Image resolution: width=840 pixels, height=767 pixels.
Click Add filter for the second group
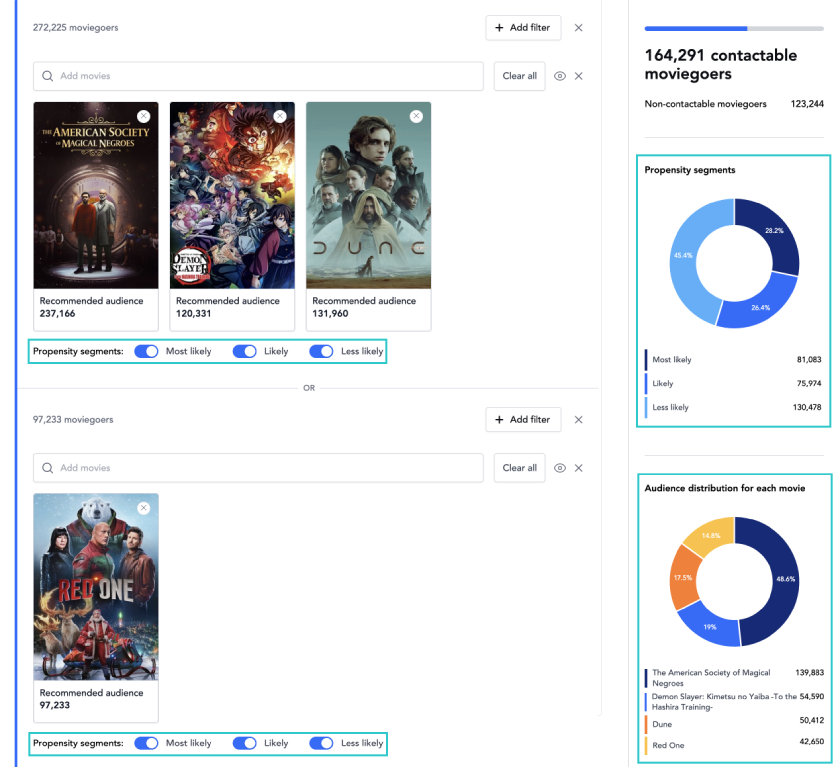pos(523,420)
